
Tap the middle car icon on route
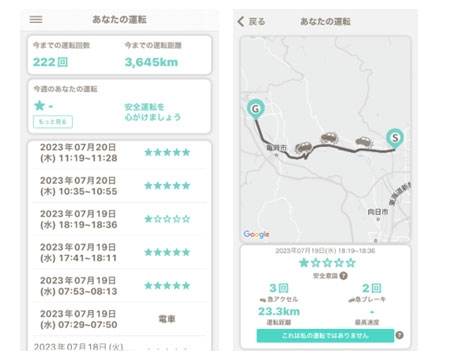(329, 137)
